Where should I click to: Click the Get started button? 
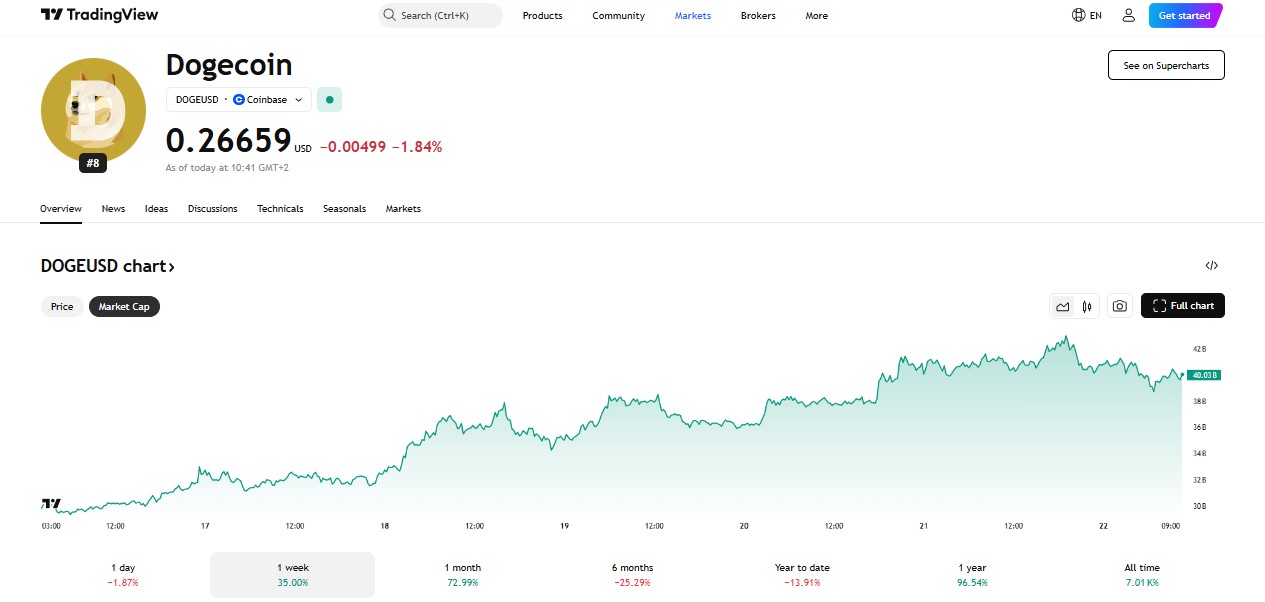click(x=1185, y=15)
